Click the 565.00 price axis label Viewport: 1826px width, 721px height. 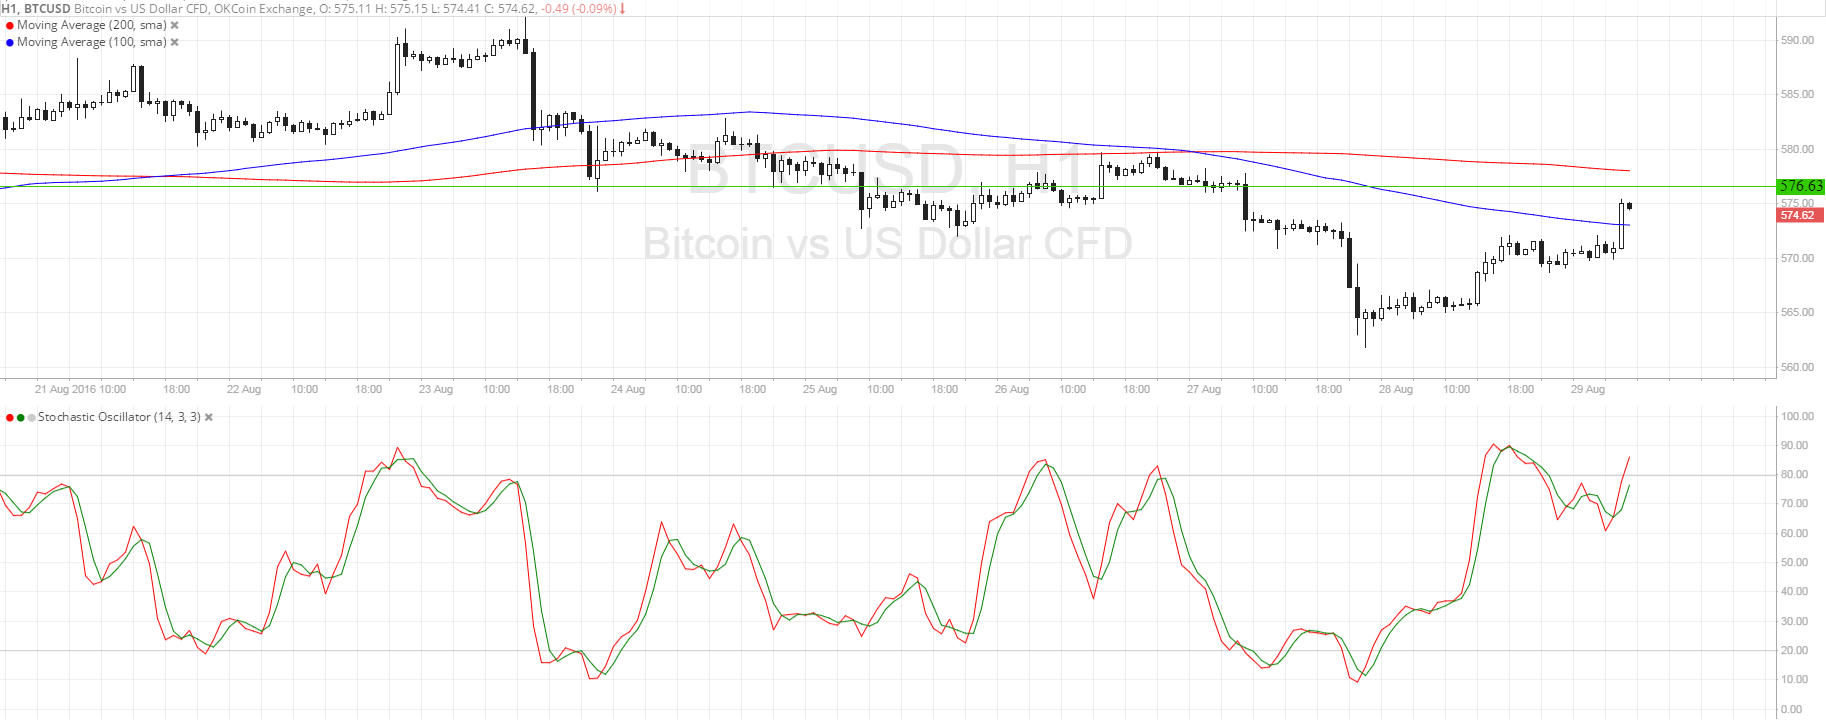(x=1797, y=313)
